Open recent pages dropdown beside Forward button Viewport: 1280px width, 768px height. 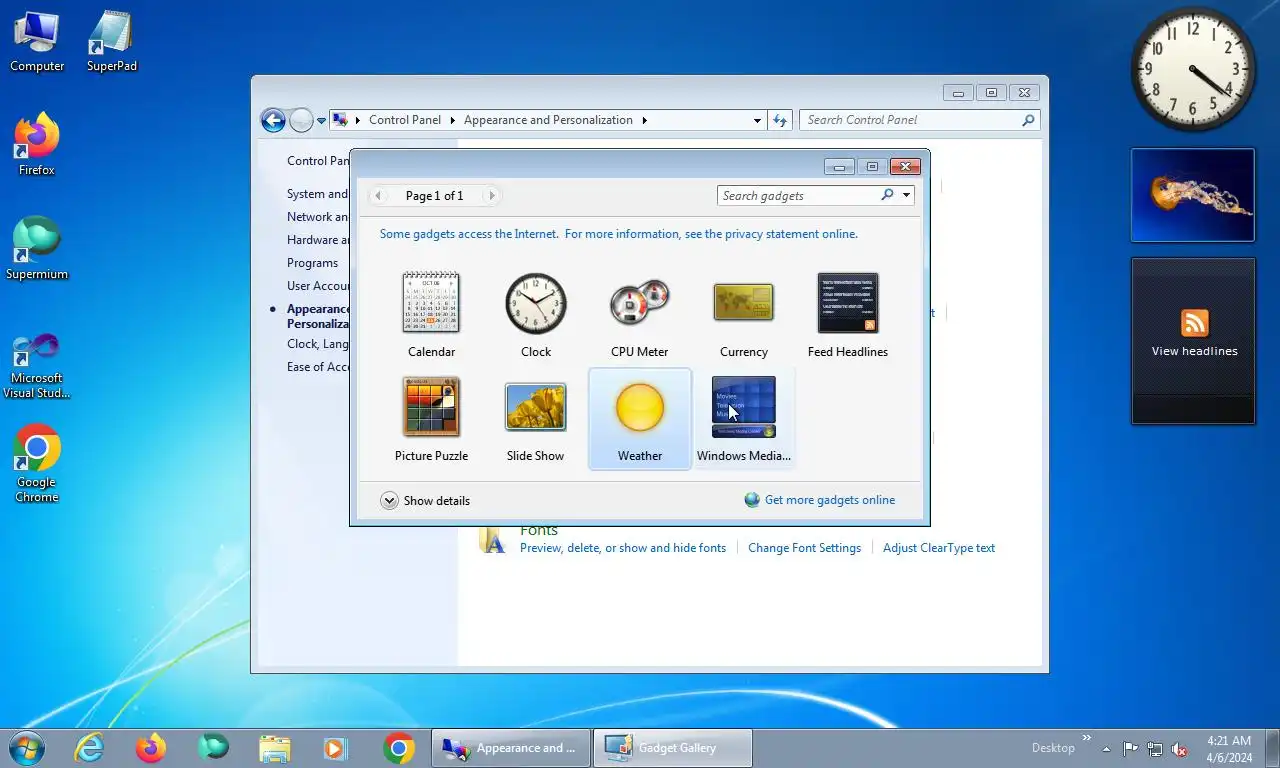[x=321, y=120]
